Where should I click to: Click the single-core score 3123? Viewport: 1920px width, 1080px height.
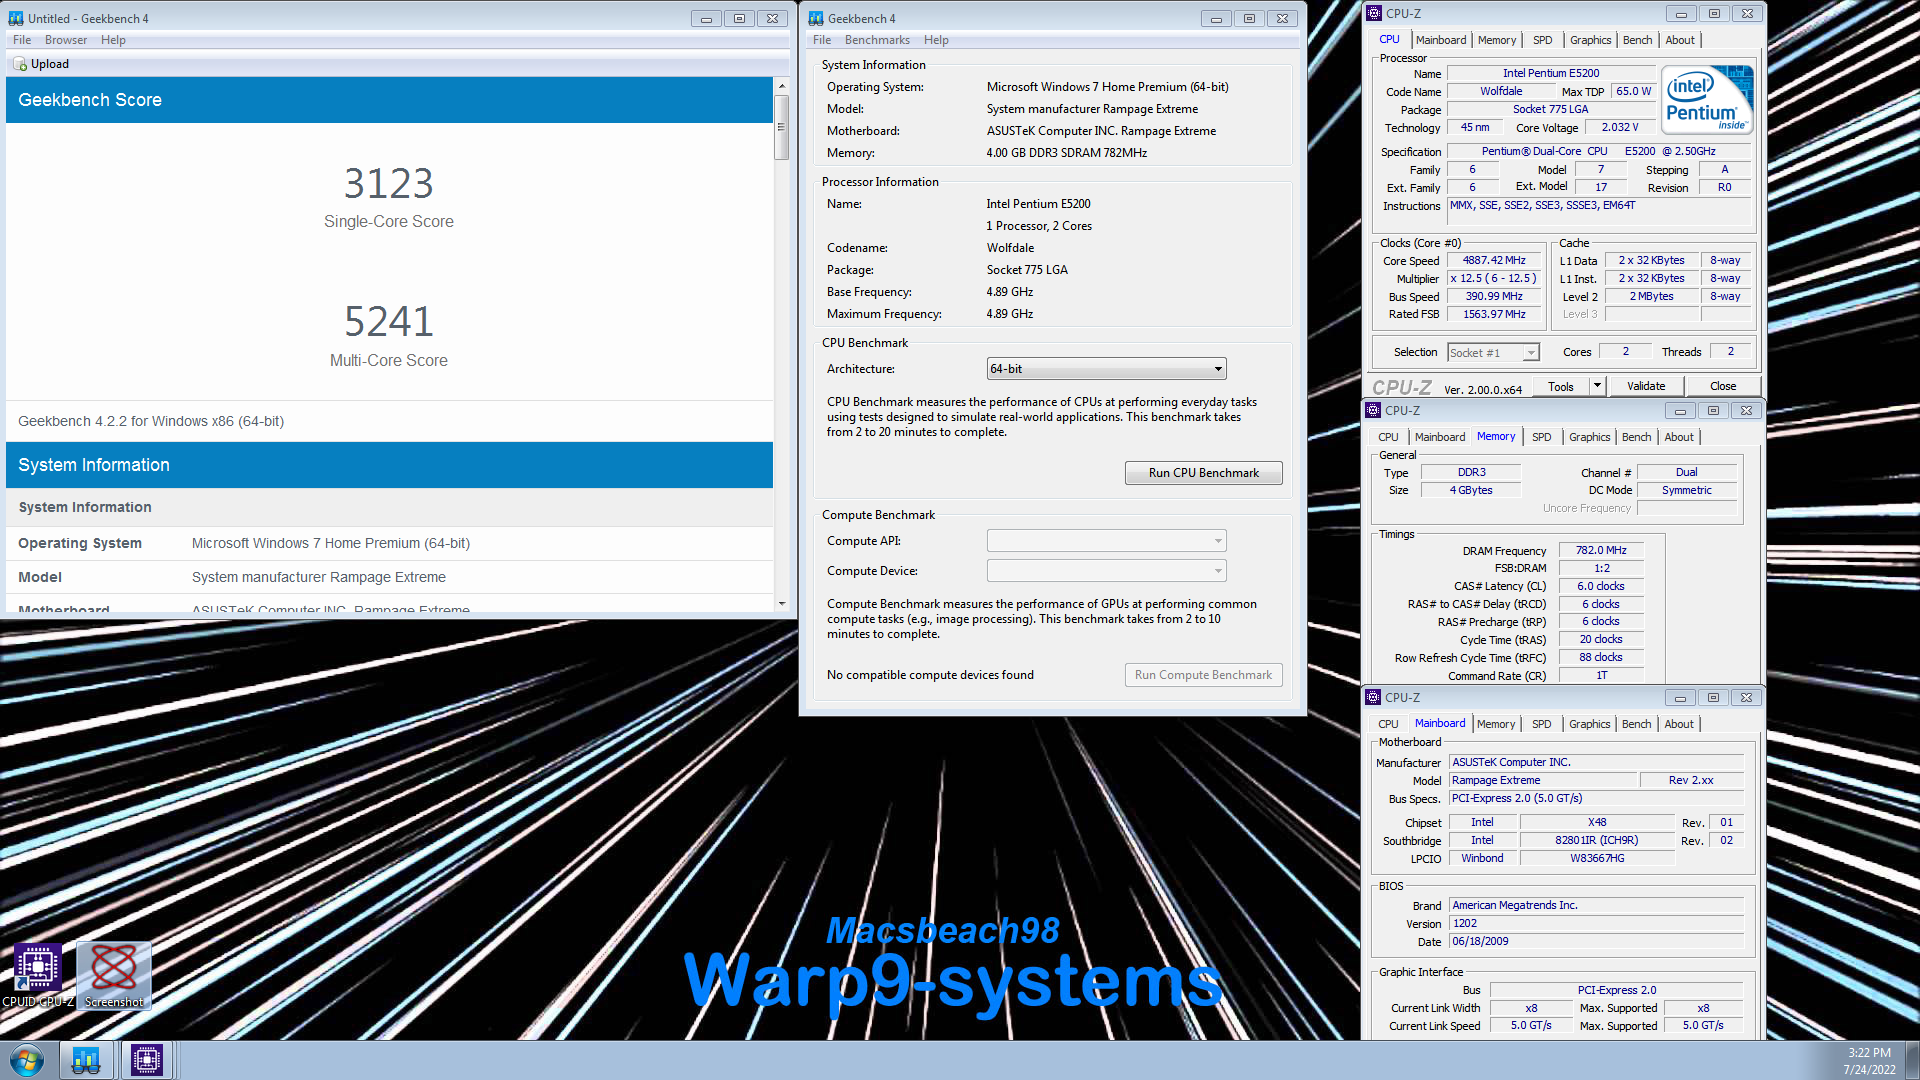(388, 183)
